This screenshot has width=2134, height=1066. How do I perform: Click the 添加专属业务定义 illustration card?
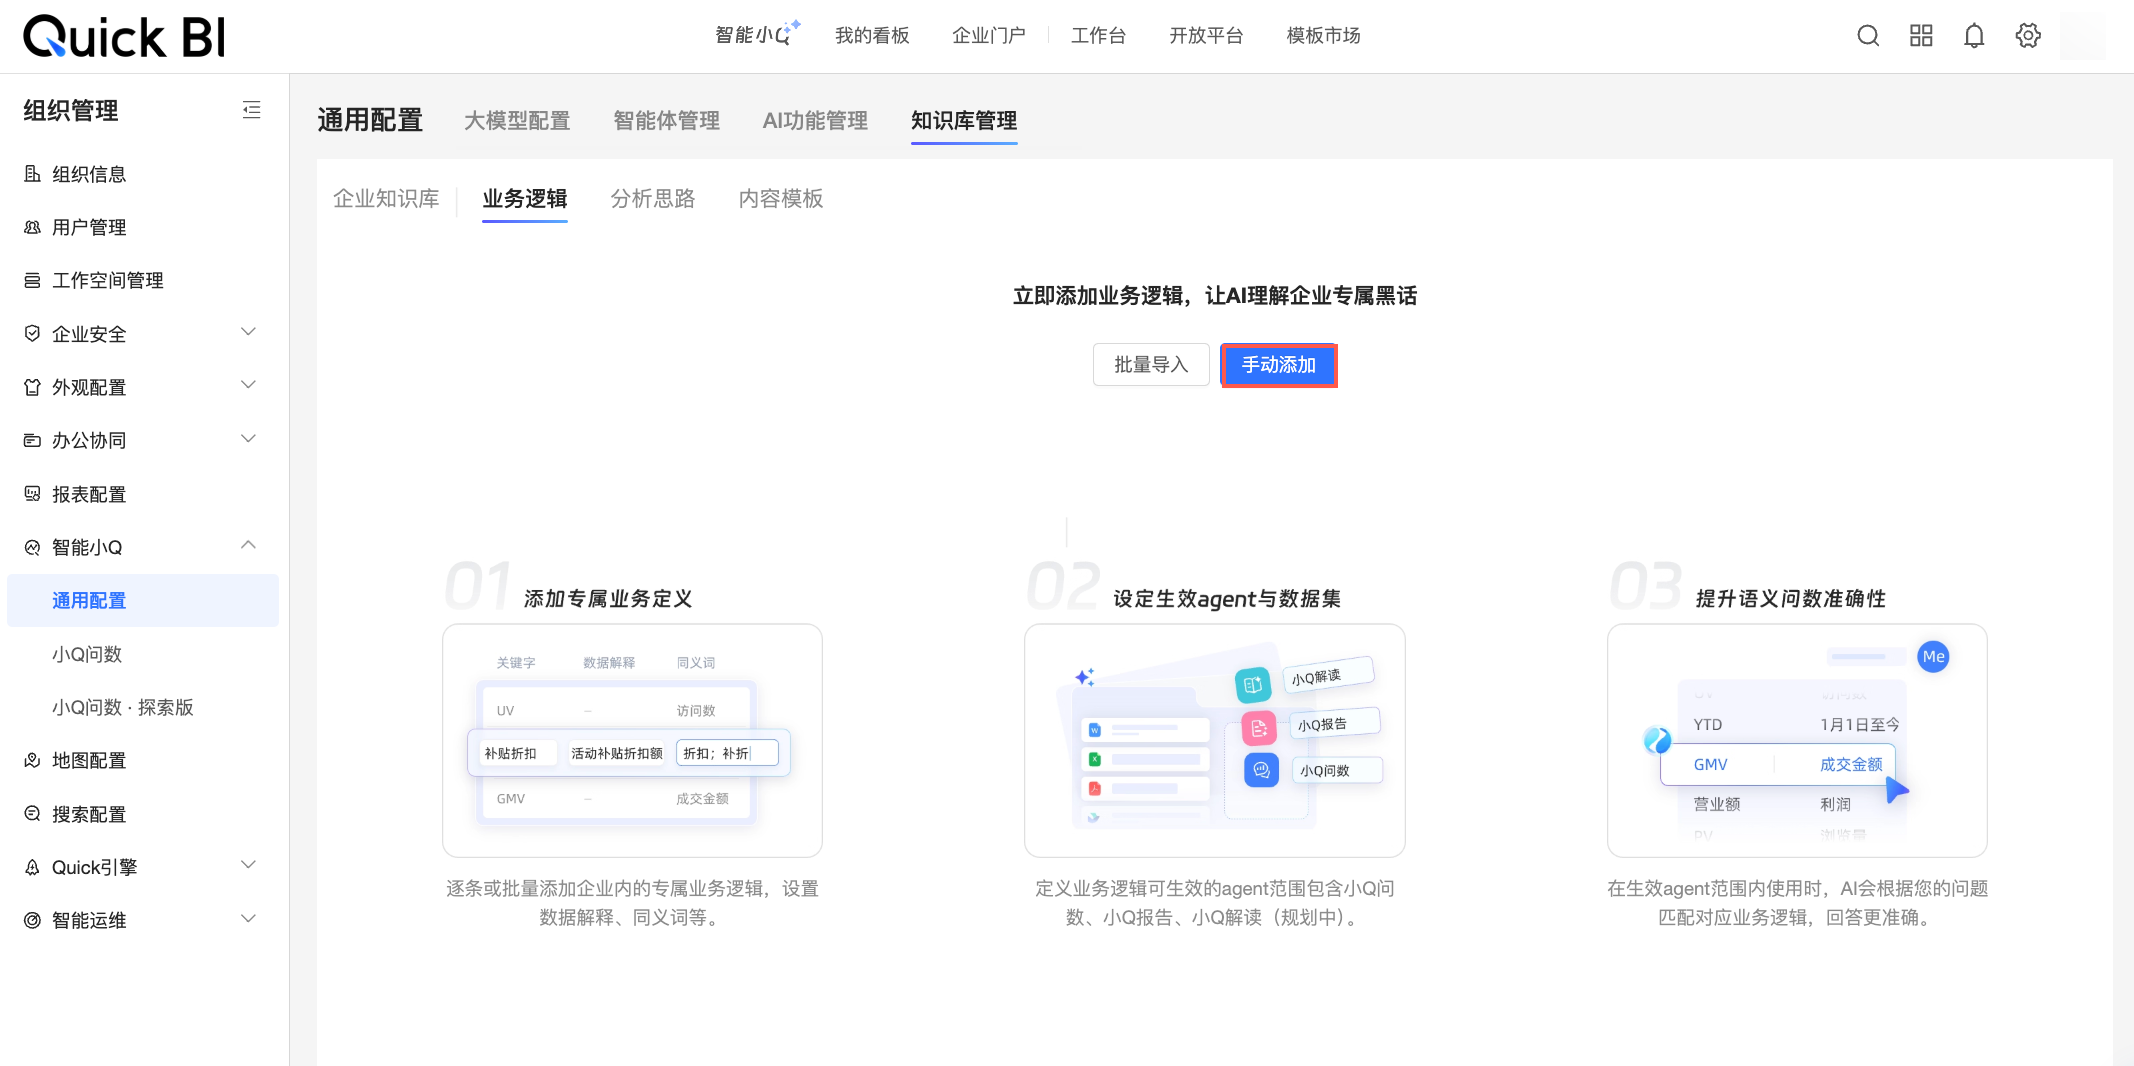[x=632, y=741]
